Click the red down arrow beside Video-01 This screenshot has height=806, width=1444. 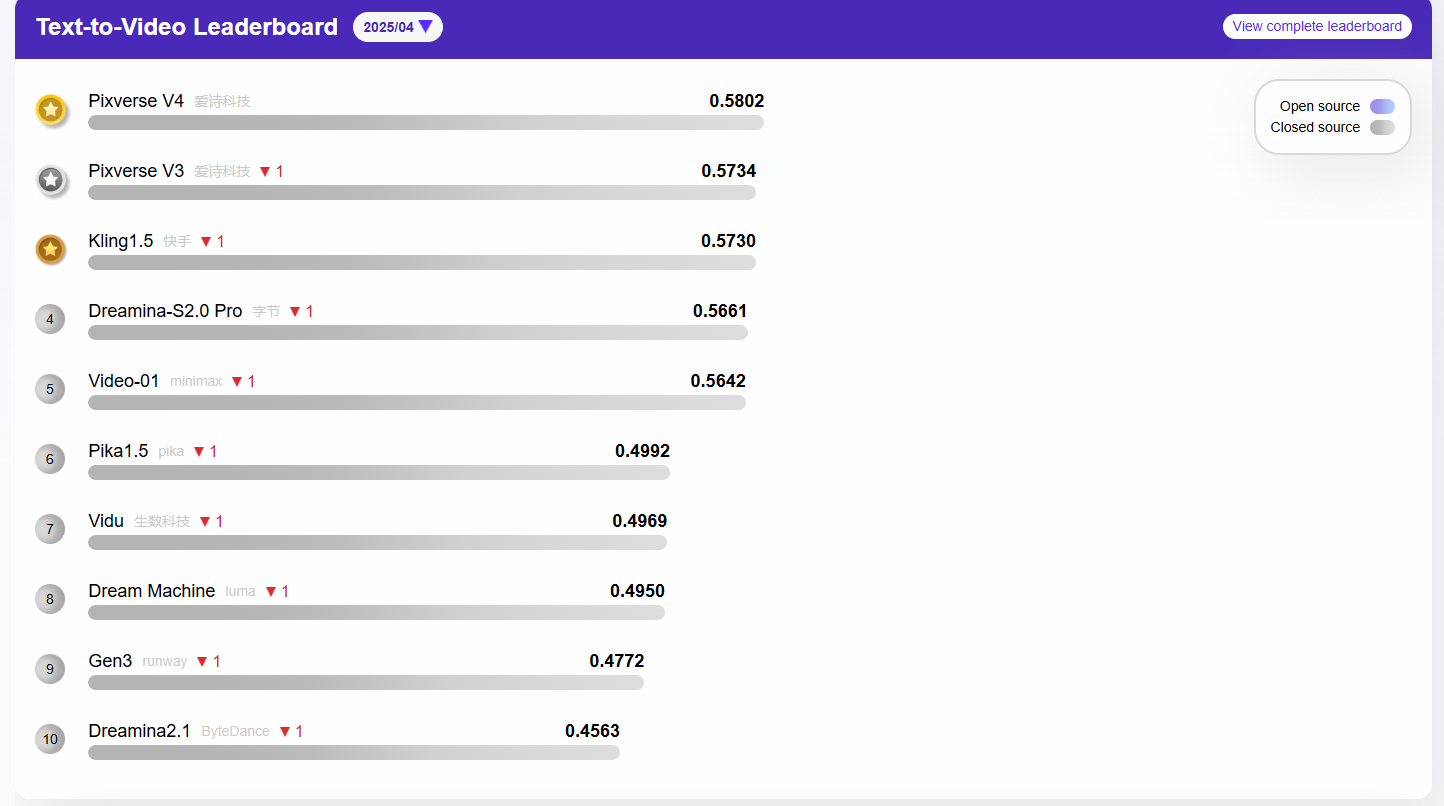237,381
